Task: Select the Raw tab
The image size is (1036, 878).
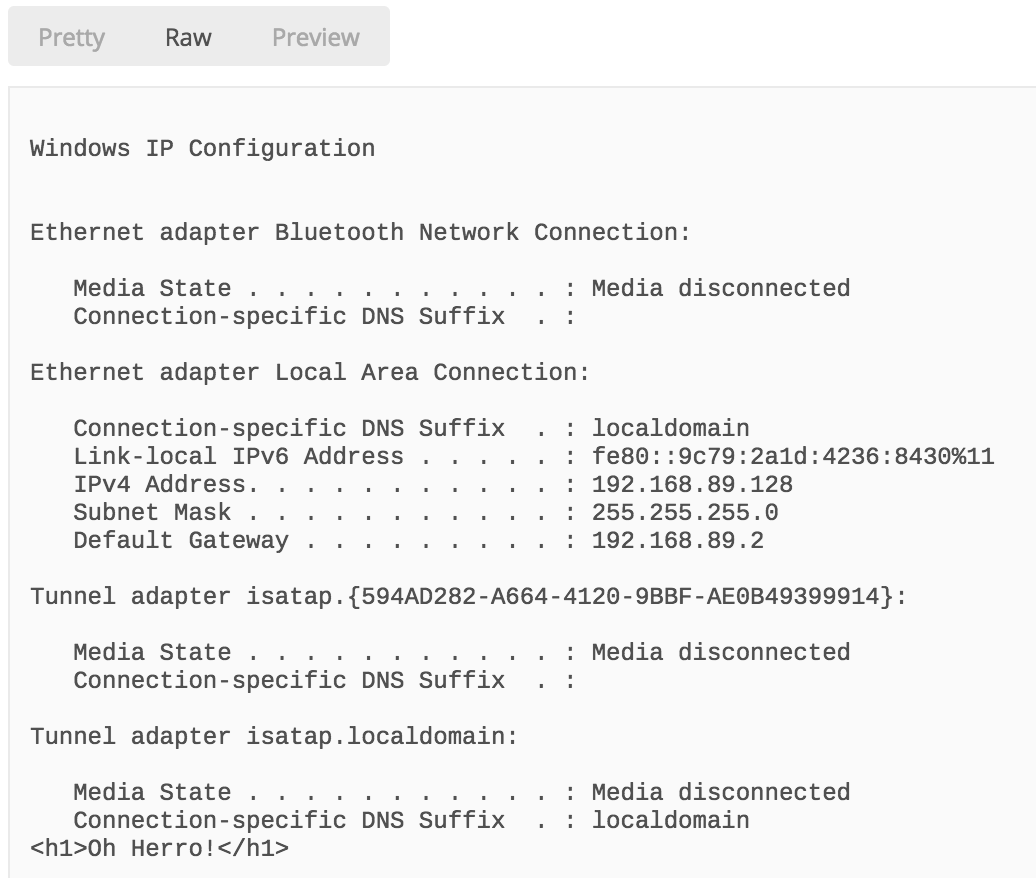Action: pos(188,37)
